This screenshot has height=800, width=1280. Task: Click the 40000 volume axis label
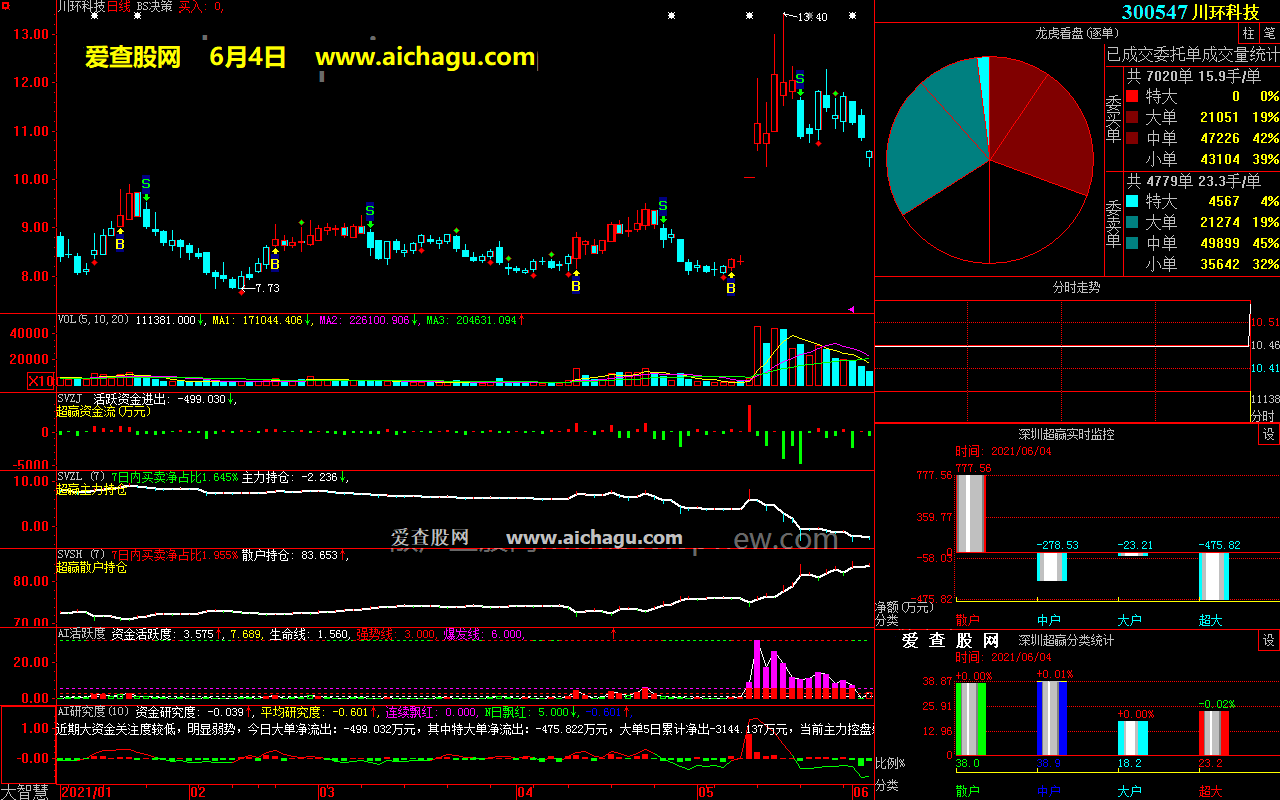pos(30,333)
